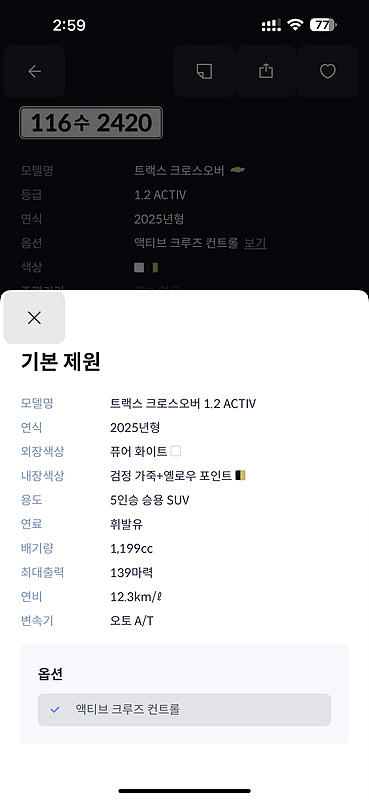Tap the battery indicator showing 77

point(323,25)
